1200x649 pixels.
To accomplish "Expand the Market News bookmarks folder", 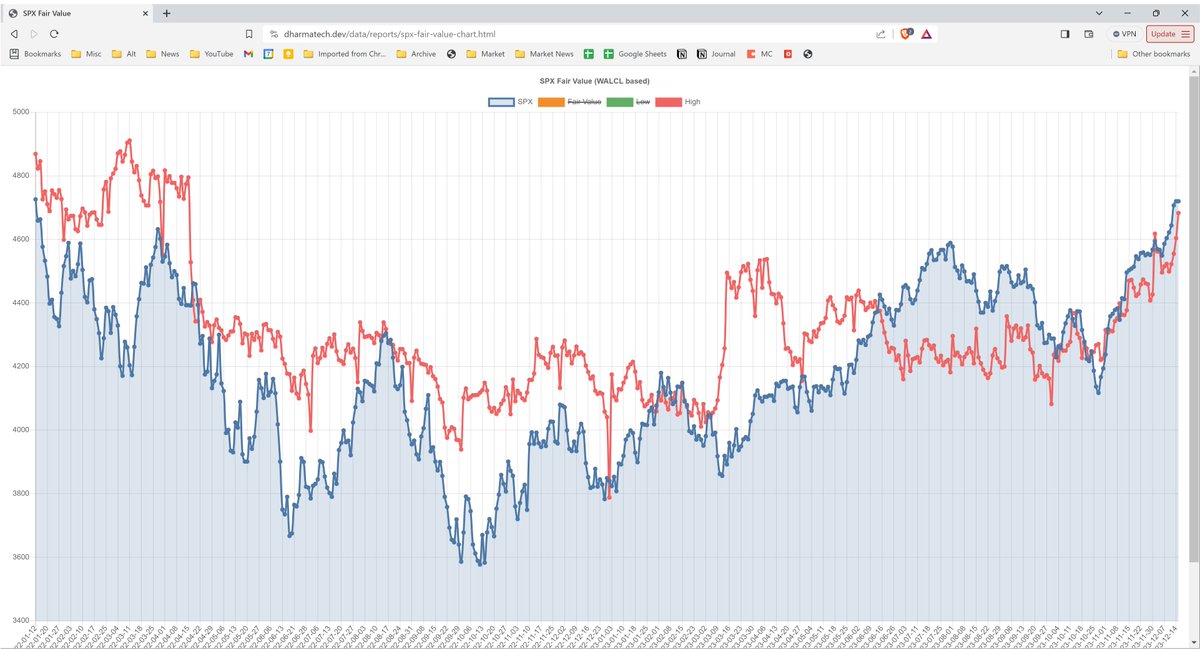I will tap(544, 54).
